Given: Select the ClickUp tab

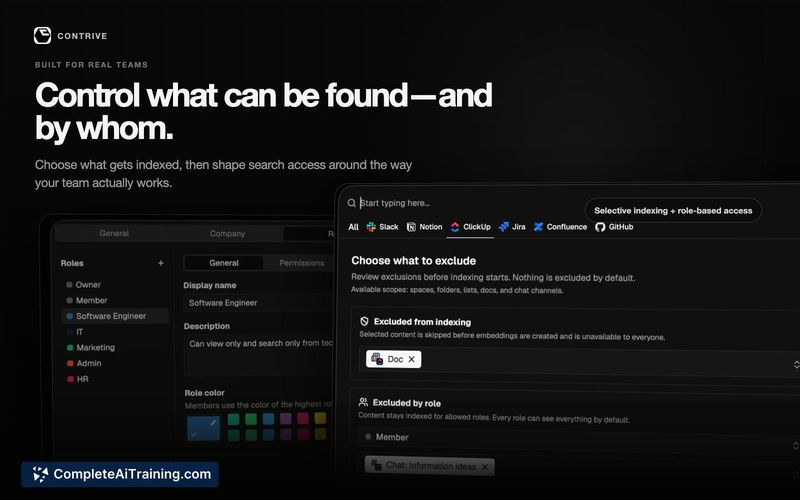Looking at the screenshot, I should point(470,227).
